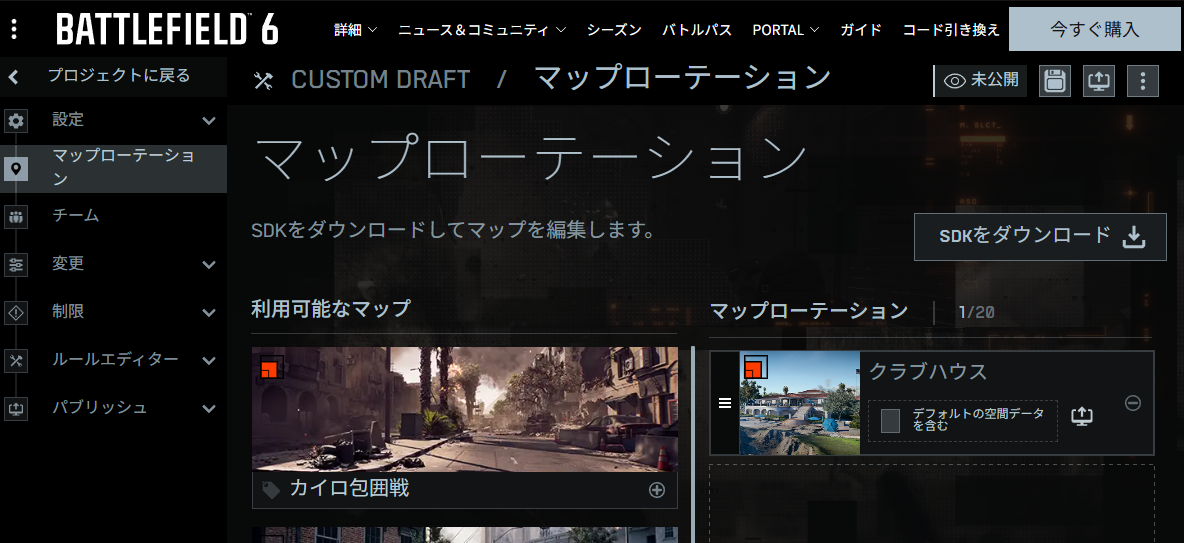Click the 今すぐ購入 button
This screenshot has height=543, width=1184.
(x=1095, y=29)
